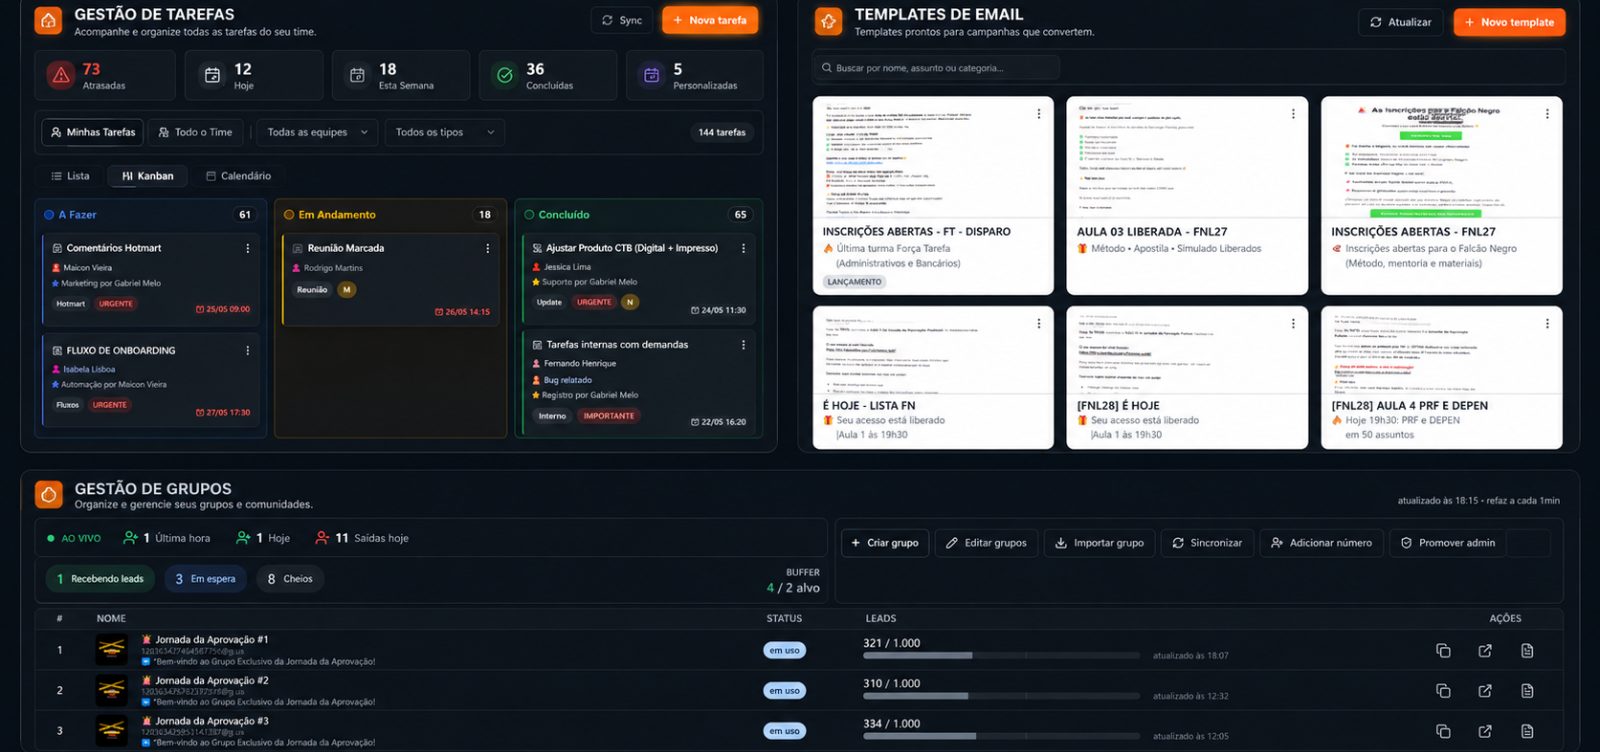Open menu of [FNL28] AULA 4 PRF E DEPEN template
This screenshot has height=752, width=1600.
click(1547, 324)
